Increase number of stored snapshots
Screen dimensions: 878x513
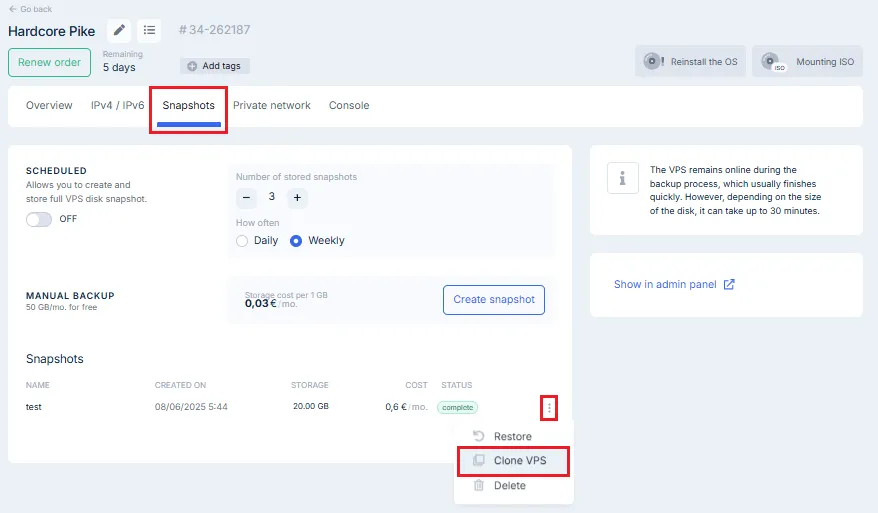297,198
